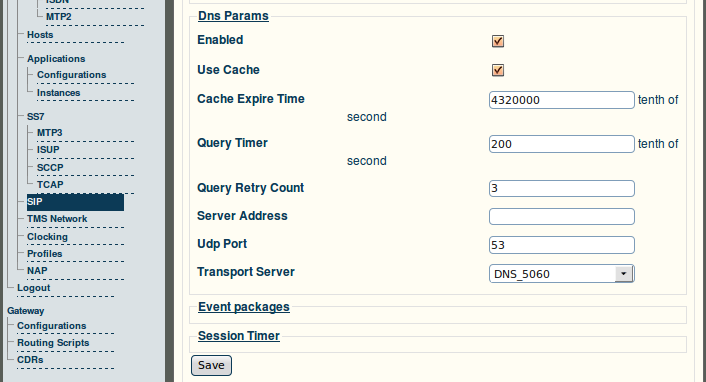Uncheck the Use Cache checkbox
Screen dimensions: 706x382
tap(498, 70)
